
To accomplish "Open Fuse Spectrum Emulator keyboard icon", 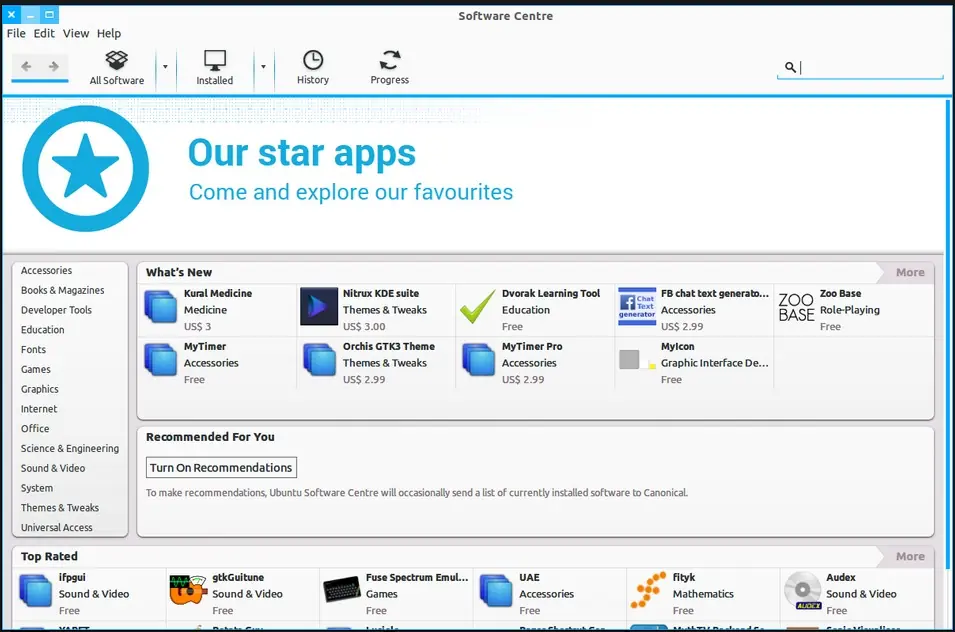I will point(342,589).
